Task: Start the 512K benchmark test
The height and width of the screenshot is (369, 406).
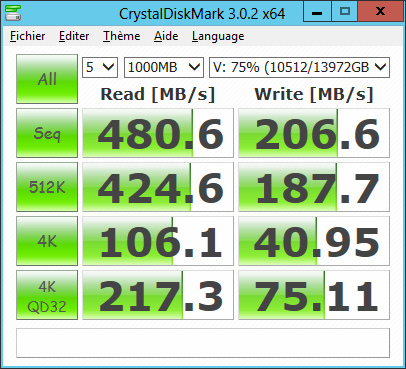Action: [47, 187]
